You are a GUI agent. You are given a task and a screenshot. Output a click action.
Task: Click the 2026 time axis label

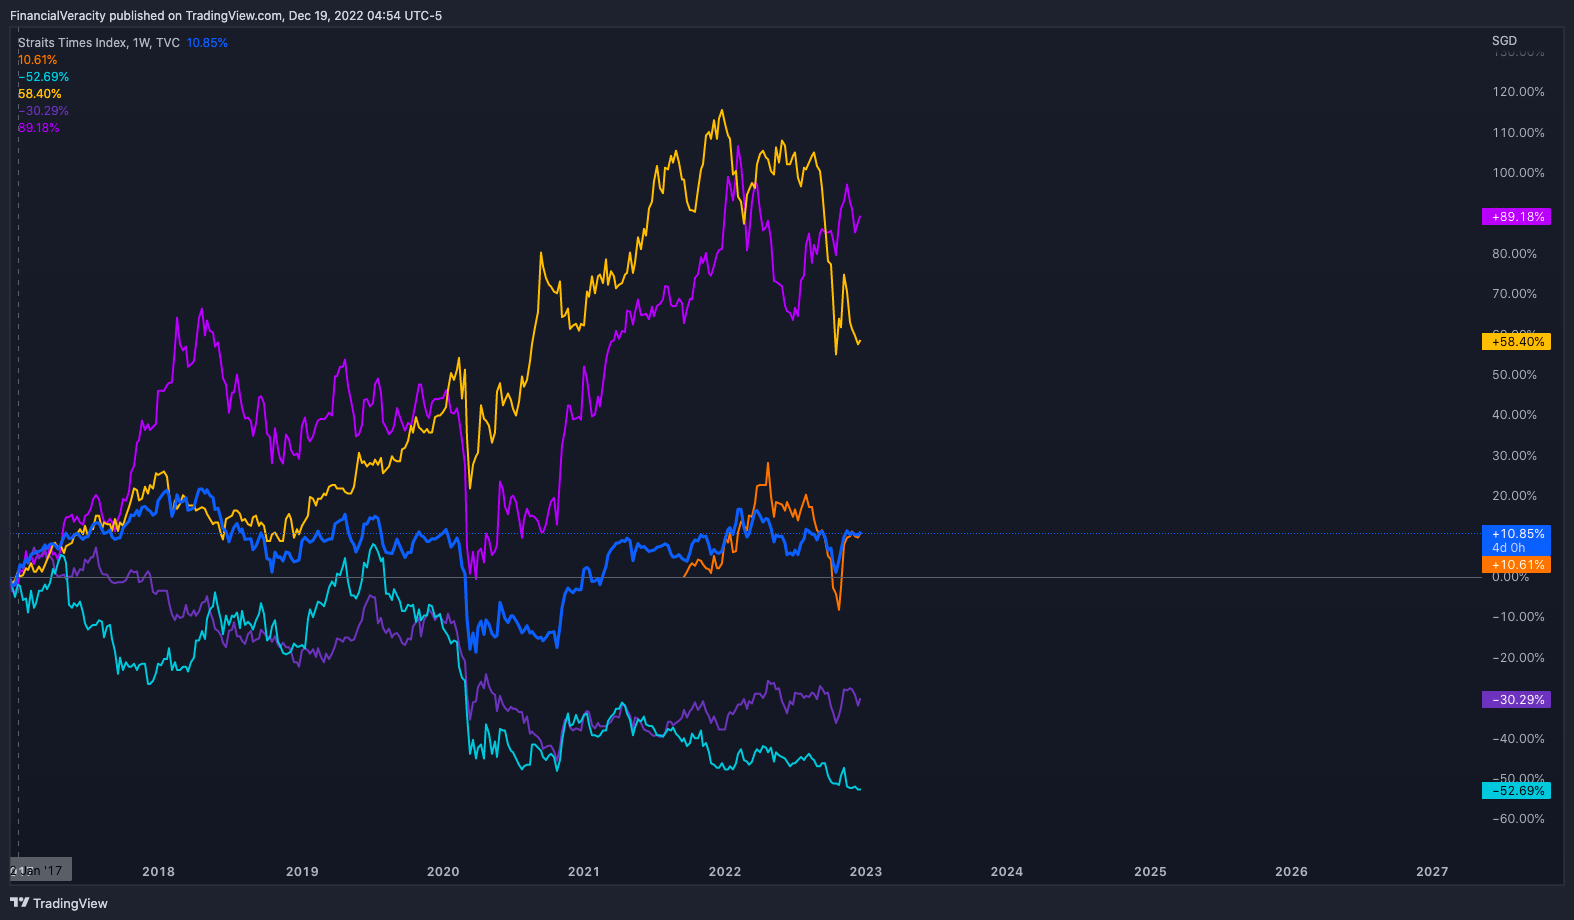point(1291,872)
